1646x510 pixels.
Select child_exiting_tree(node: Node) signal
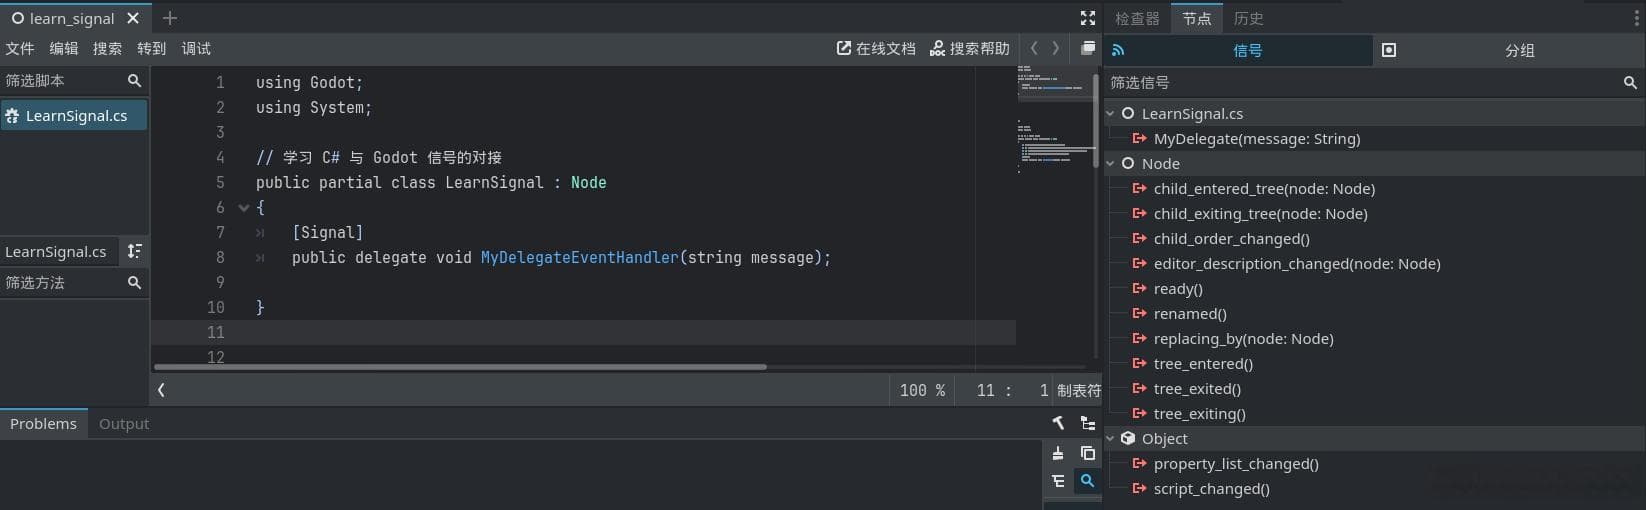pos(1260,214)
